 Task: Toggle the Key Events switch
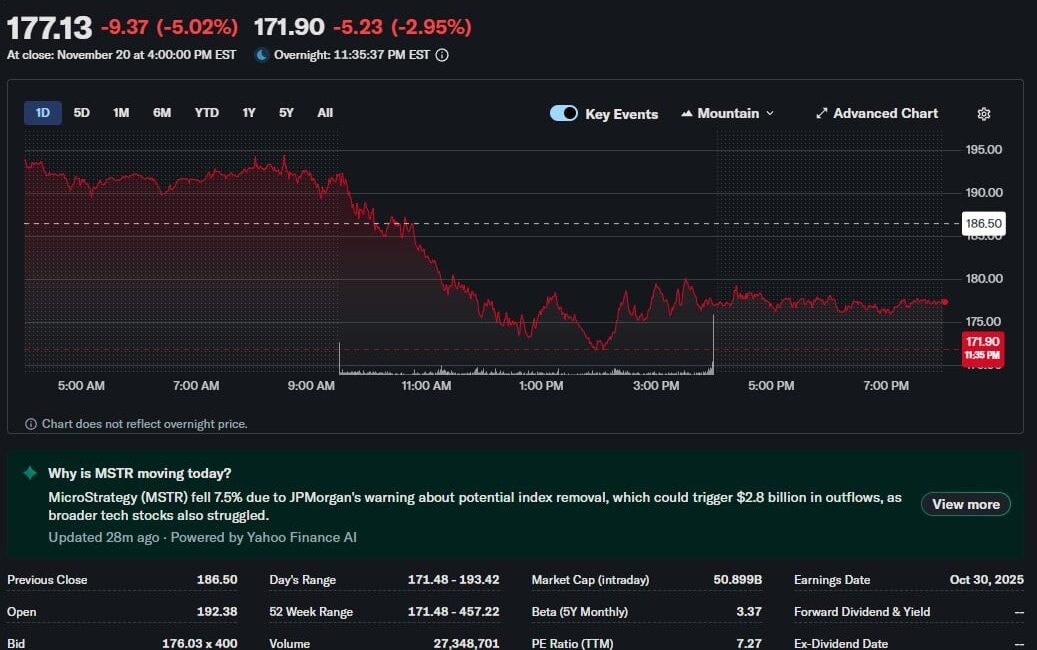pos(564,114)
